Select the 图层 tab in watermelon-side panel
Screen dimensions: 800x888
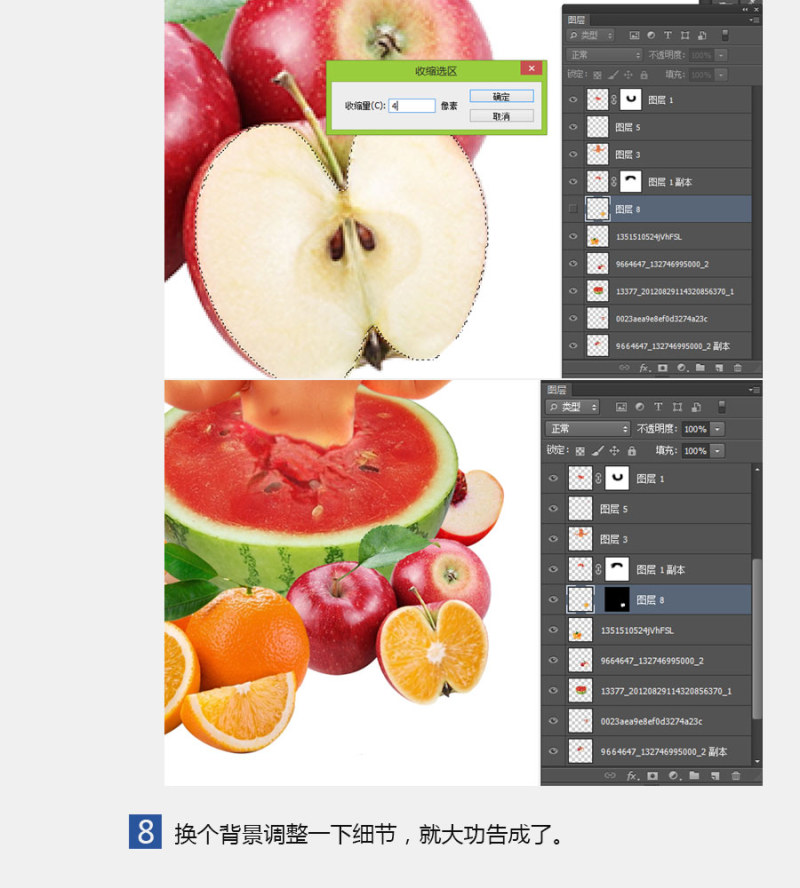[557, 390]
